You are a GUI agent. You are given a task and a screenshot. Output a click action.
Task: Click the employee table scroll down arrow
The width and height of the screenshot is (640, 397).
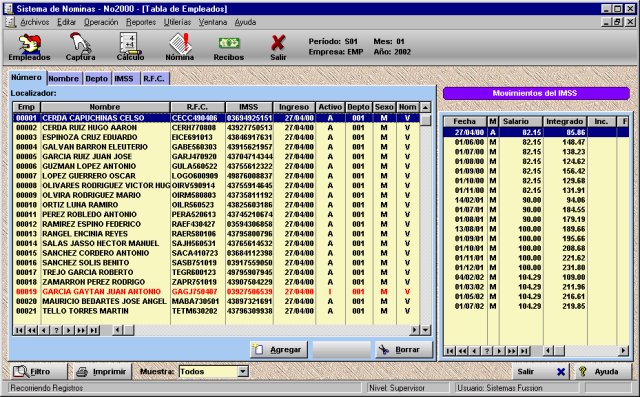point(425,330)
